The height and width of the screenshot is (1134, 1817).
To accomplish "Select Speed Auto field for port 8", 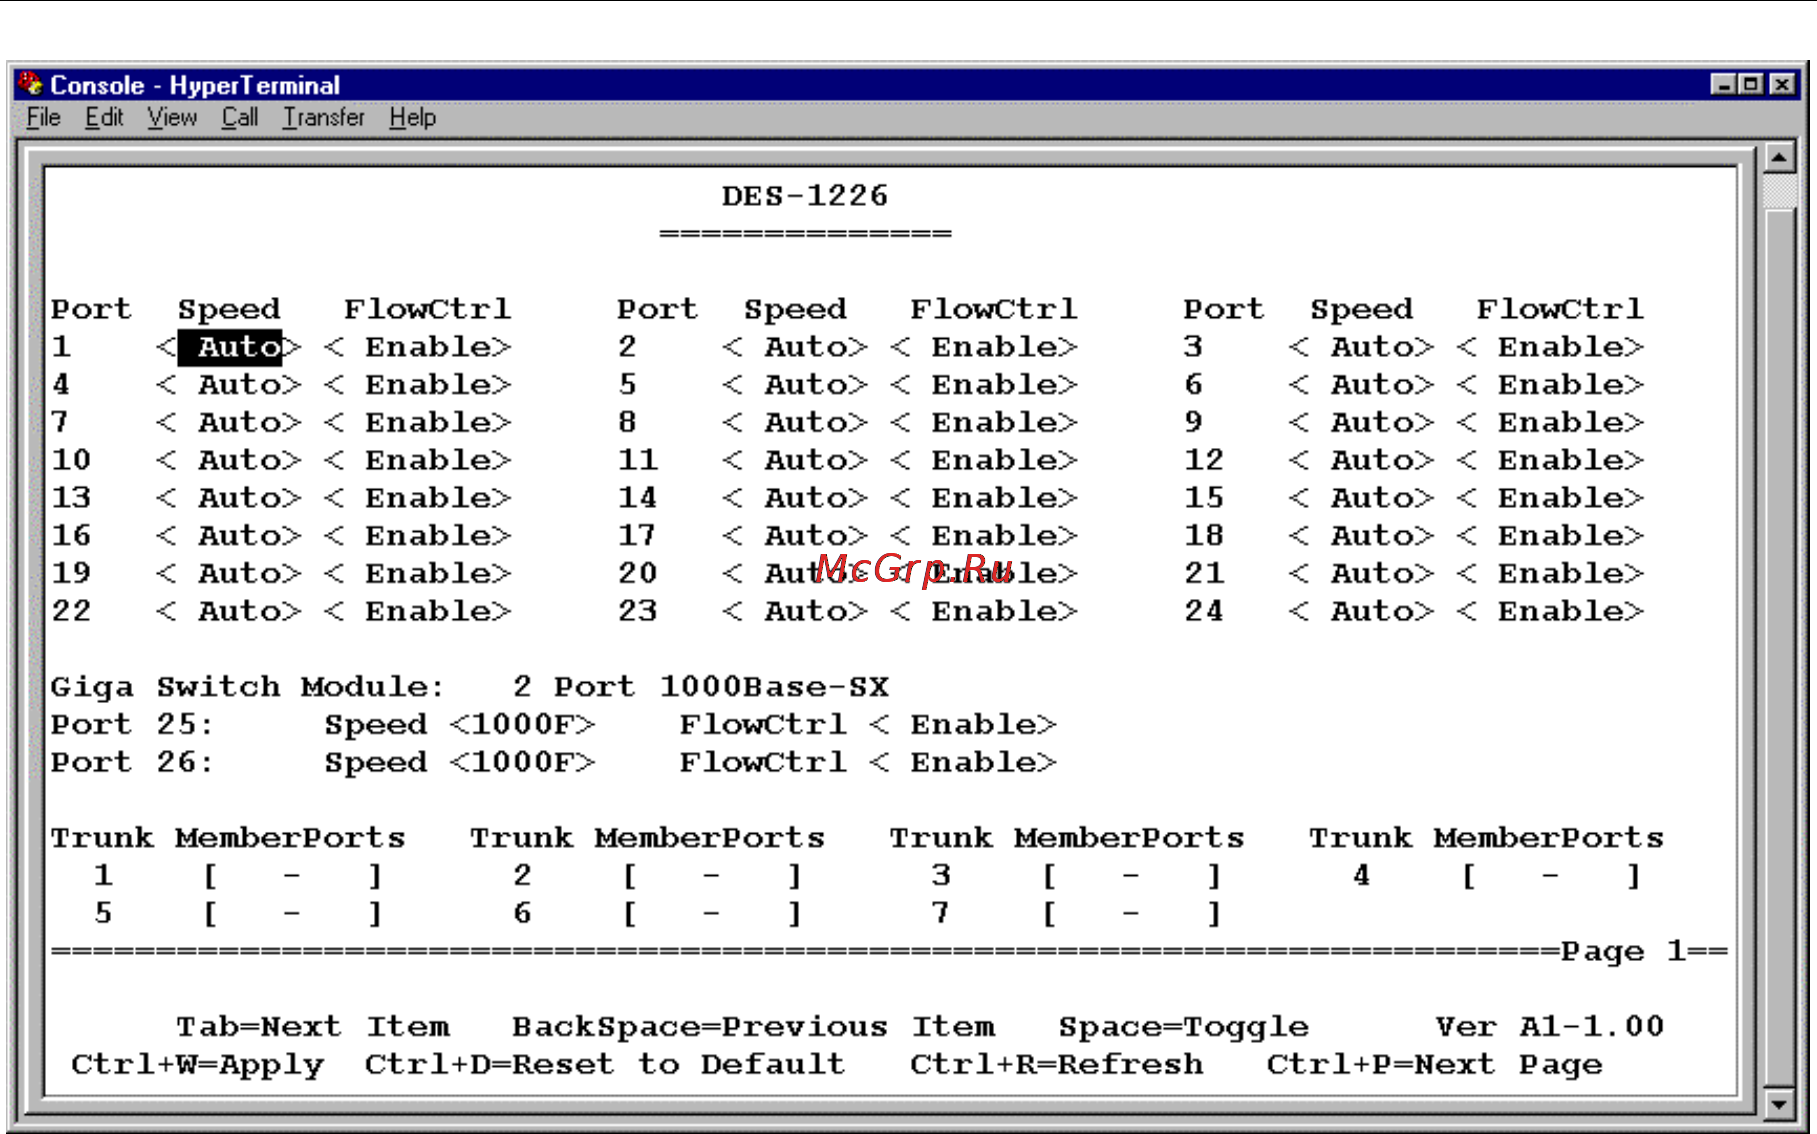I will tap(795, 422).
